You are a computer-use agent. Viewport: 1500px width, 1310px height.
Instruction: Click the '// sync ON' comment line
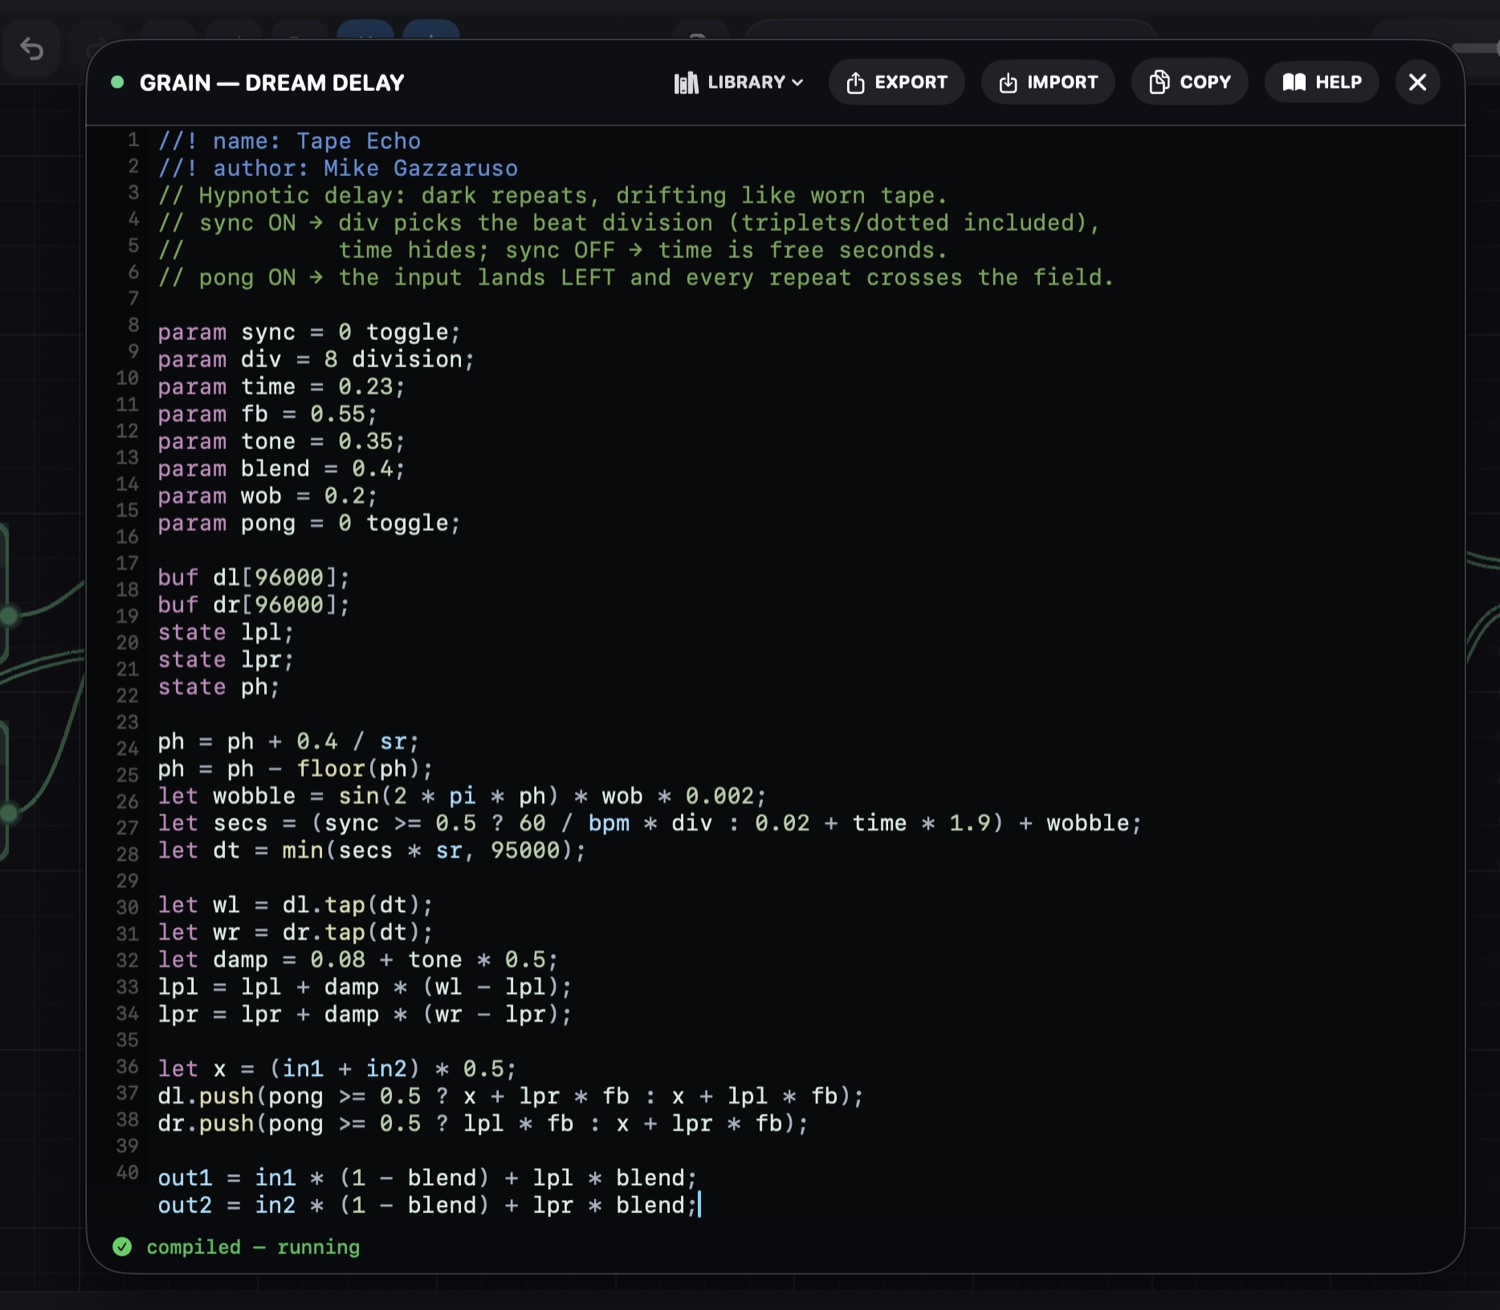point(629,223)
